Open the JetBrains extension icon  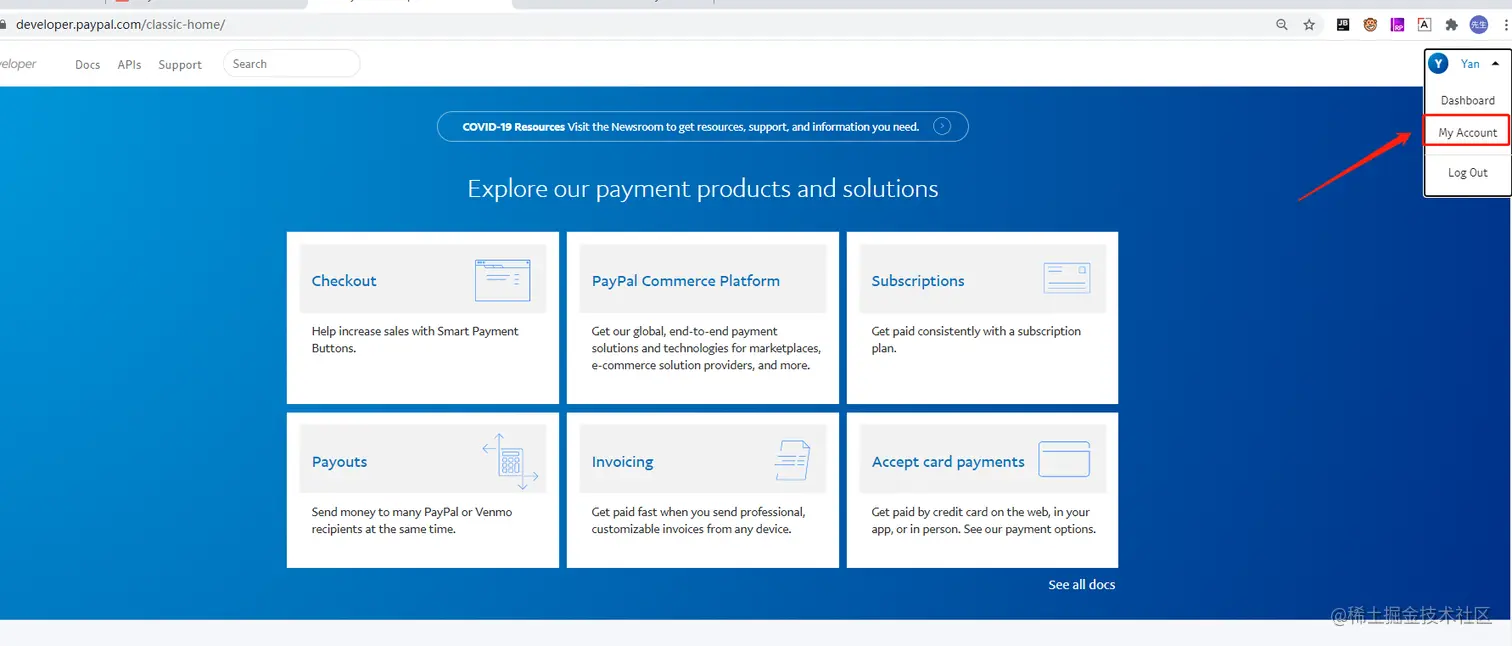click(1343, 25)
